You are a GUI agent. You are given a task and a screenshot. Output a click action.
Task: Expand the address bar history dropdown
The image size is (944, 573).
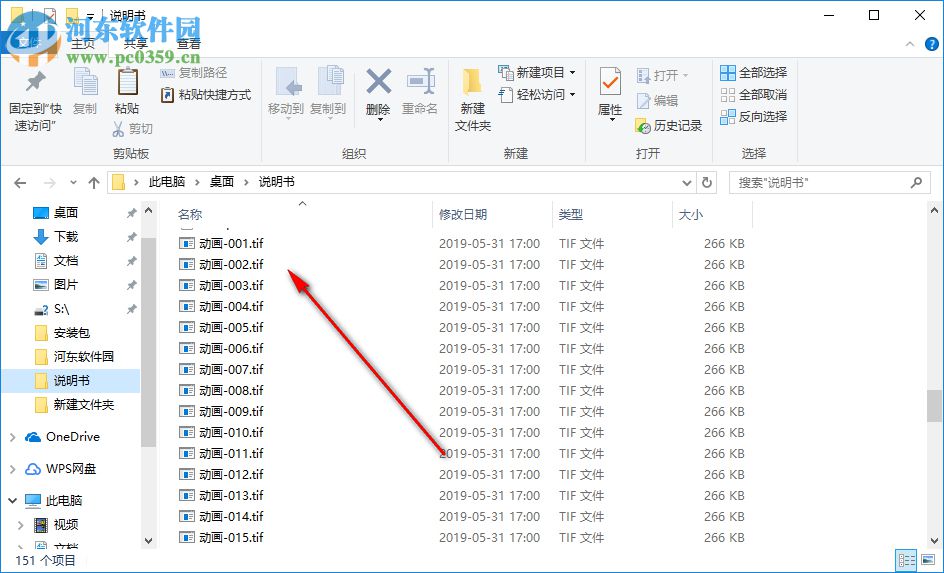686,182
